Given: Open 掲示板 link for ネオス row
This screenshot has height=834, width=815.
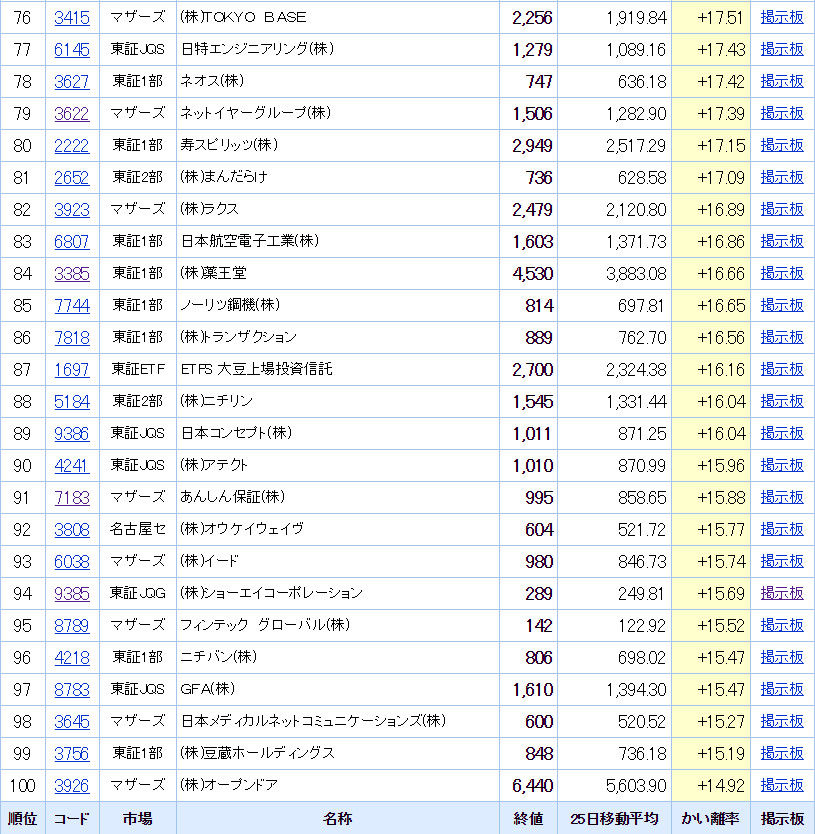Looking at the screenshot, I should (x=782, y=81).
